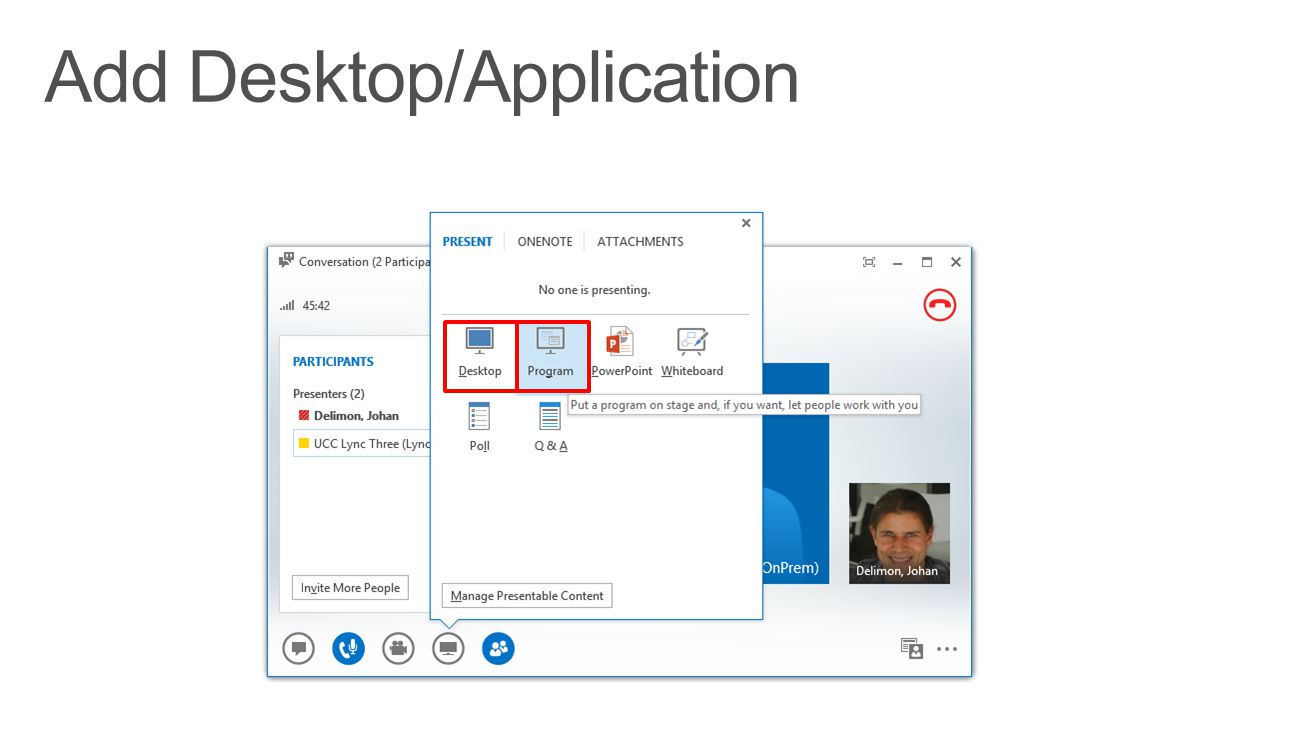This screenshot has width=1305, height=734.
Task: Open the pick a layout icon
Action: coord(911,649)
